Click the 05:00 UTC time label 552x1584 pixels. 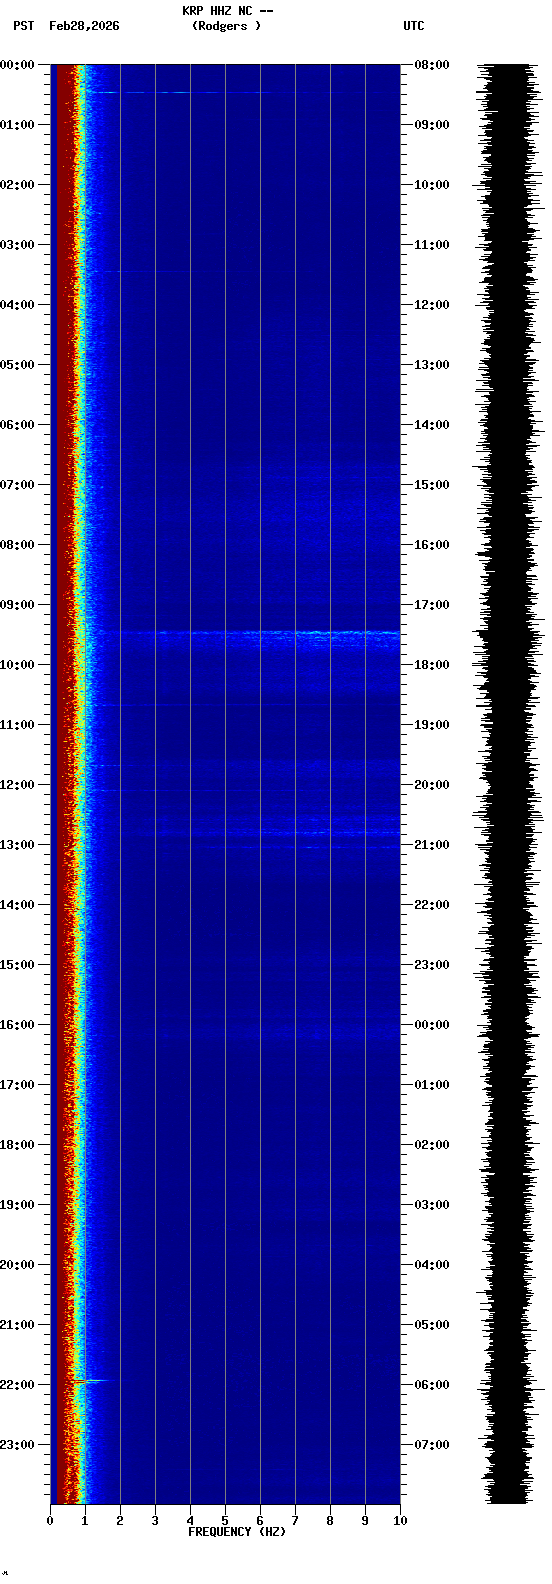click(x=432, y=1325)
